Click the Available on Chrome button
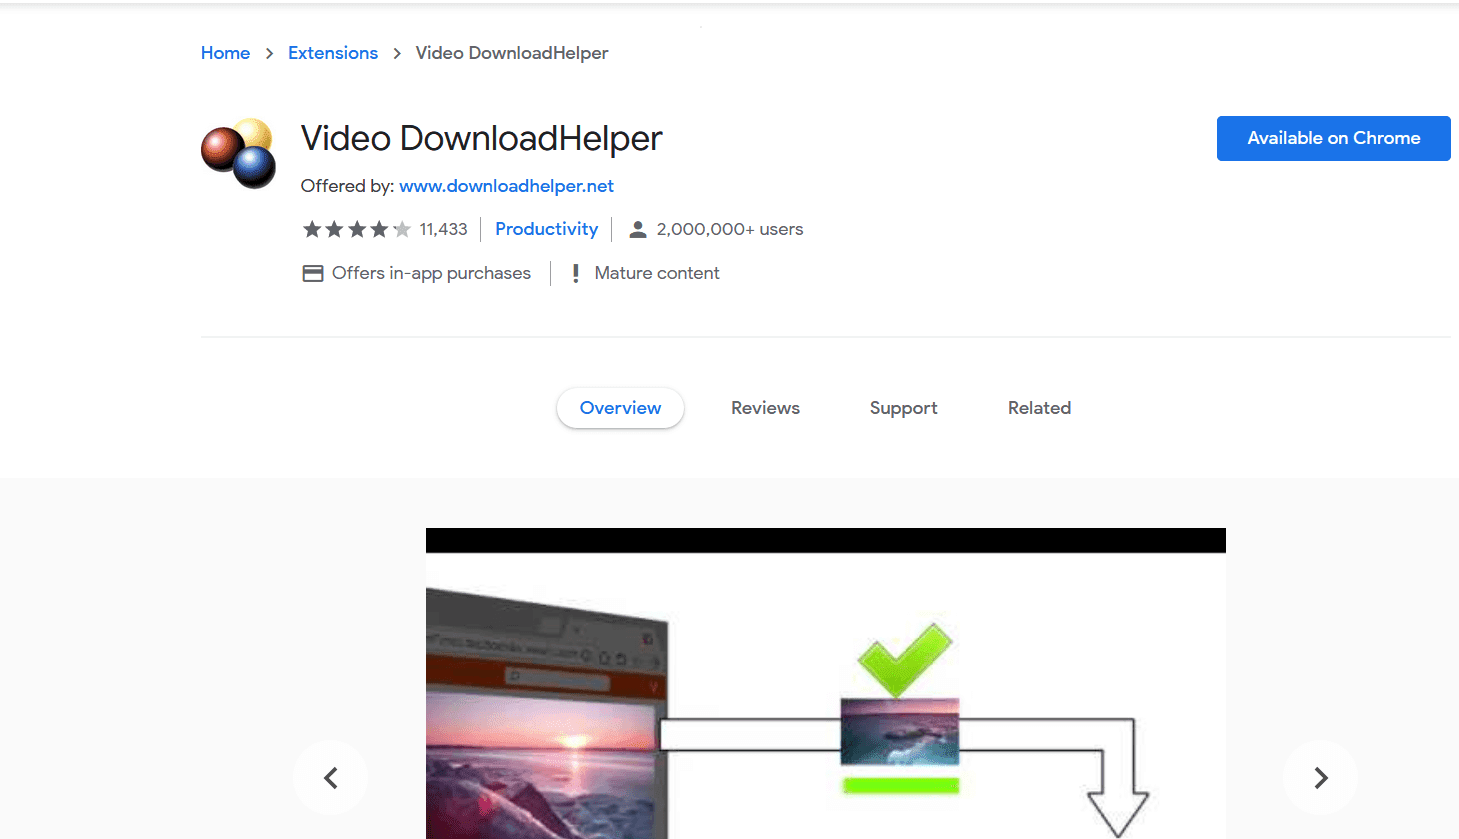1459x839 pixels. 1333,138
